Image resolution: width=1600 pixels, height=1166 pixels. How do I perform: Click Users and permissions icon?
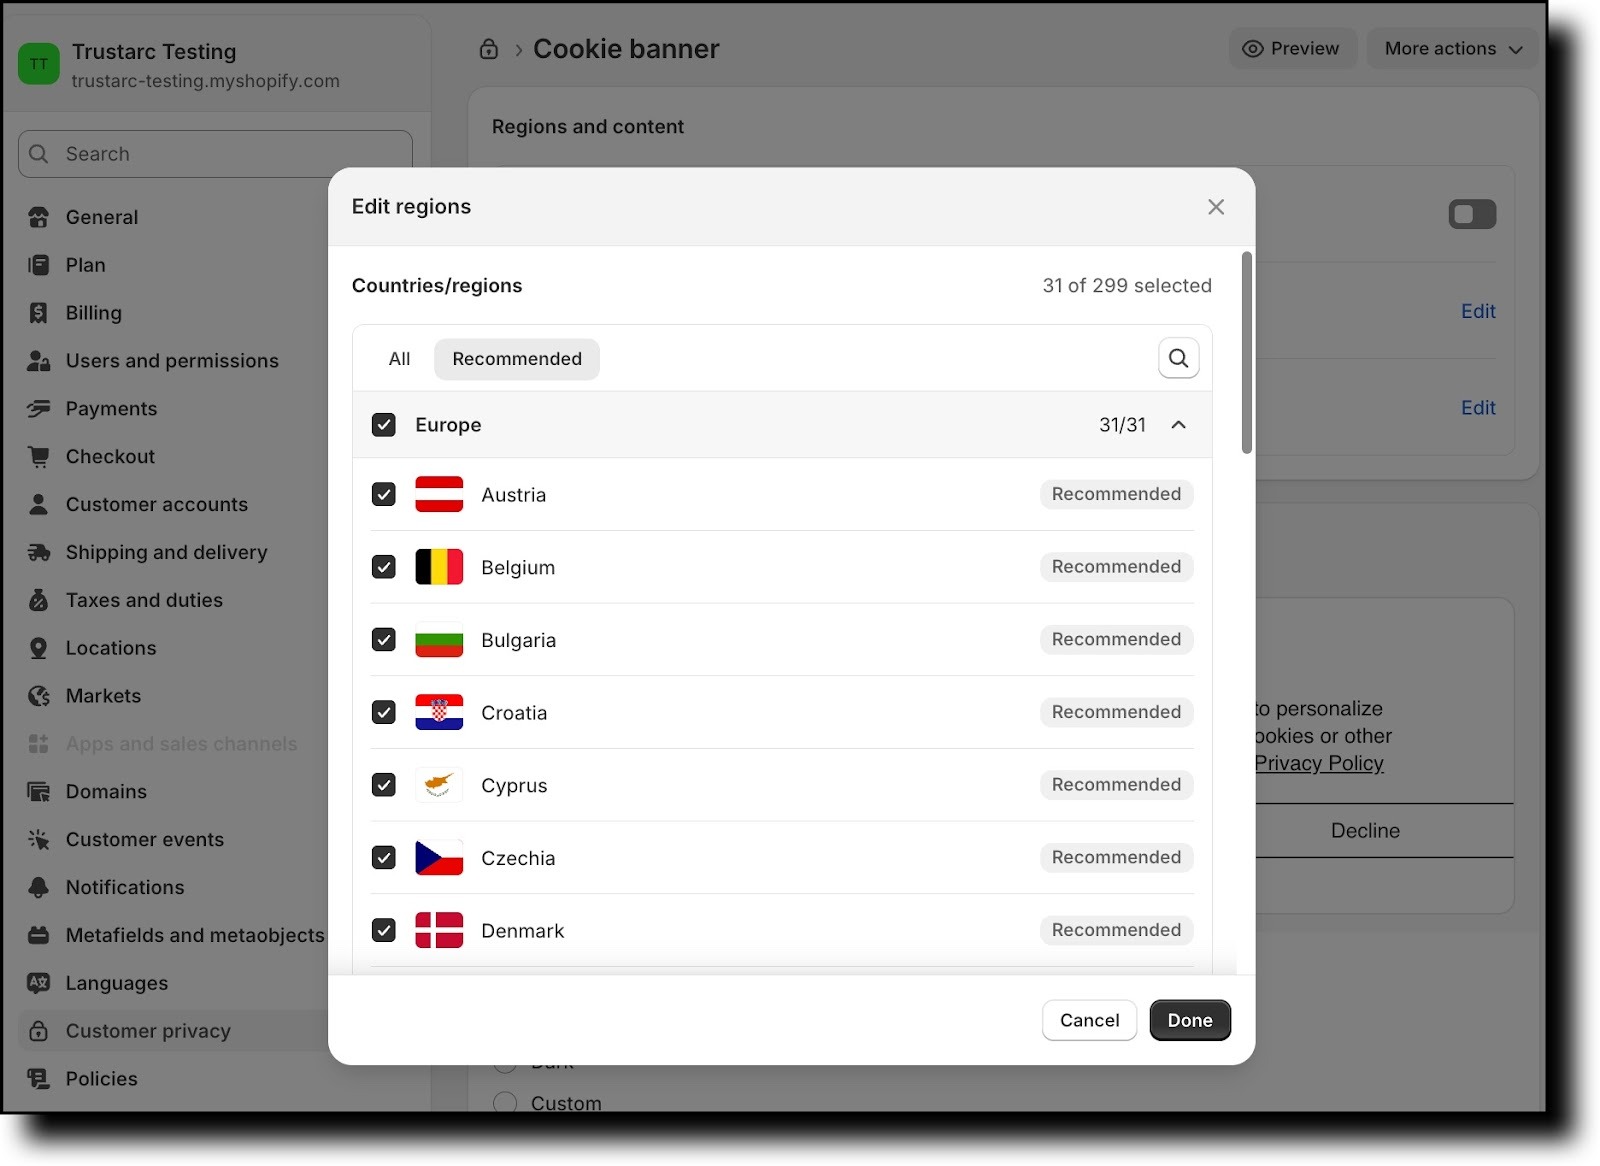(39, 361)
